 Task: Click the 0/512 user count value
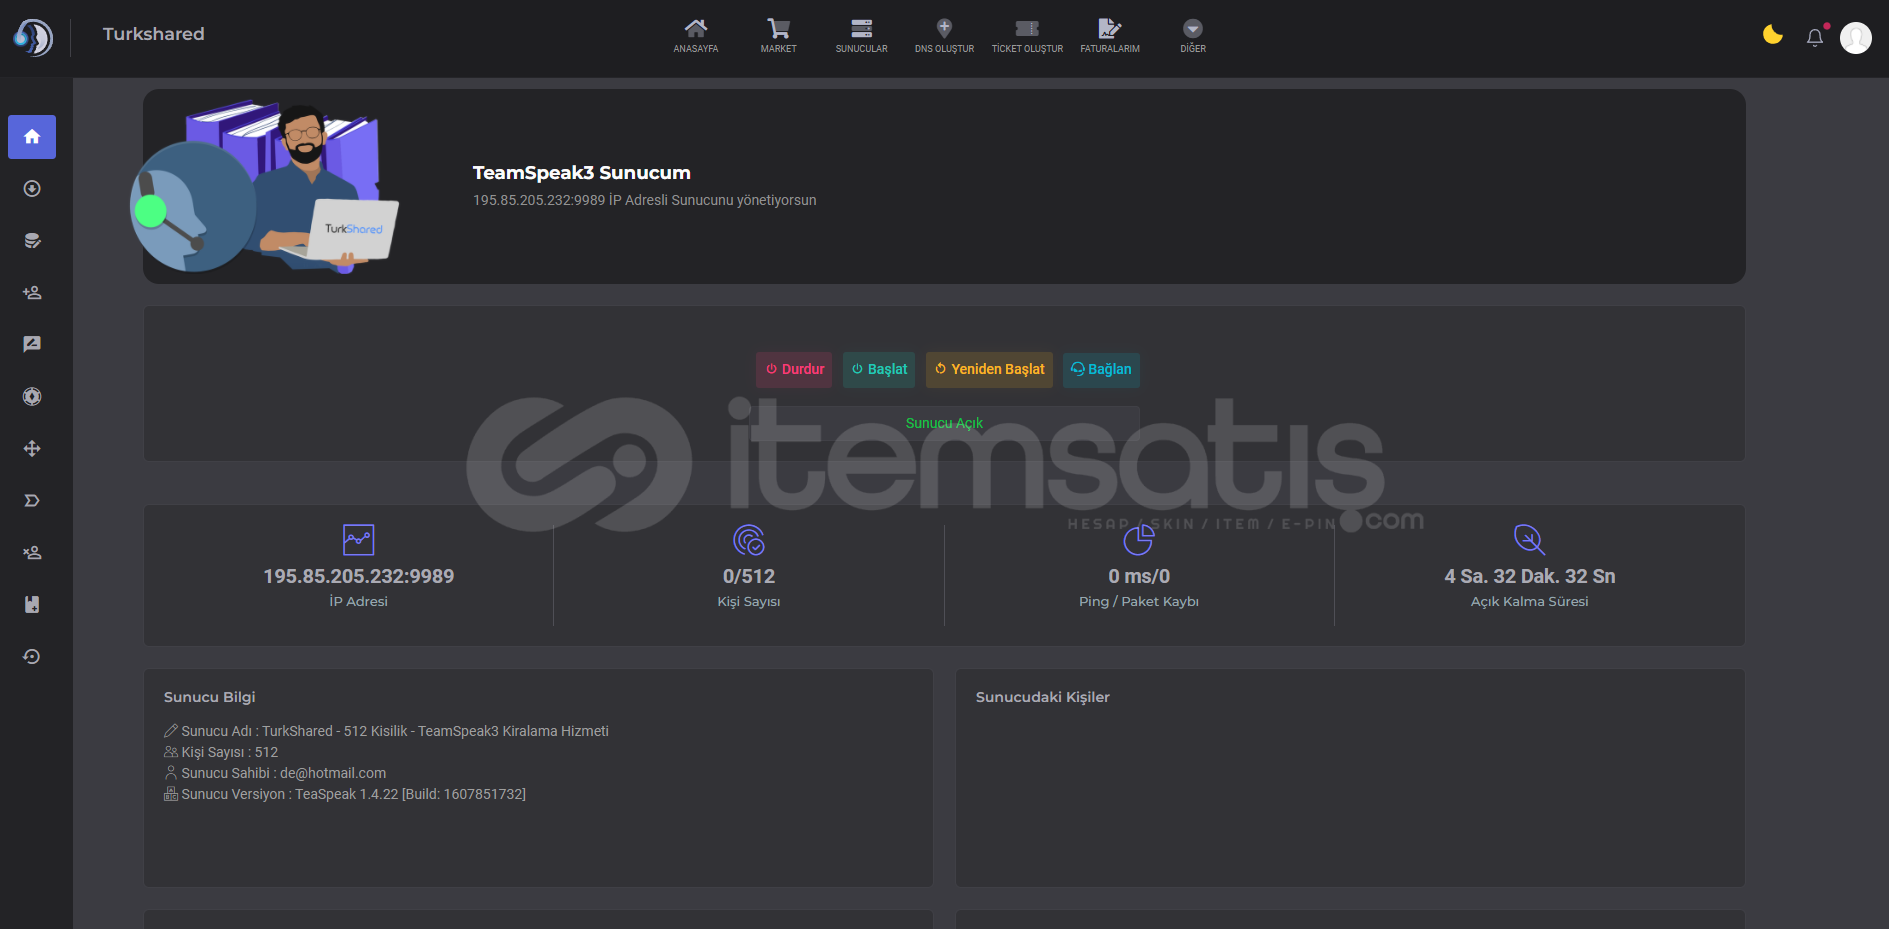point(749,576)
